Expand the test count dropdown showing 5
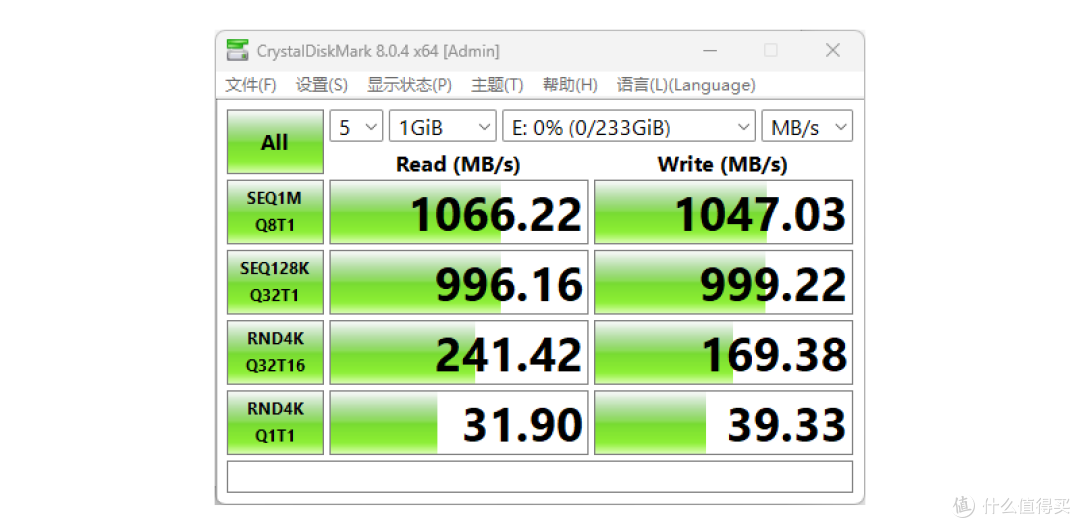1080x528 pixels. (x=356, y=127)
